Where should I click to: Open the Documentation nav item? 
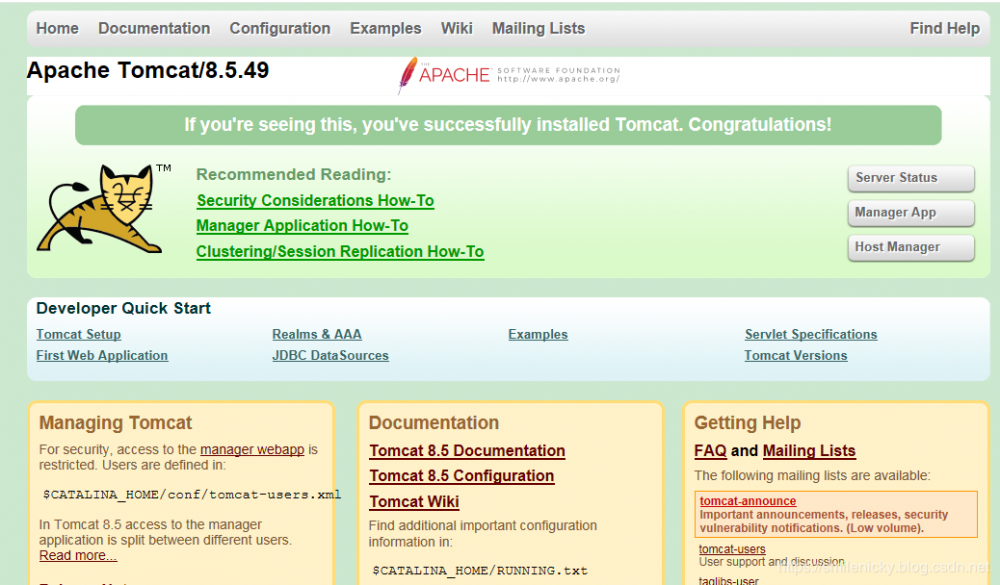click(x=154, y=29)
